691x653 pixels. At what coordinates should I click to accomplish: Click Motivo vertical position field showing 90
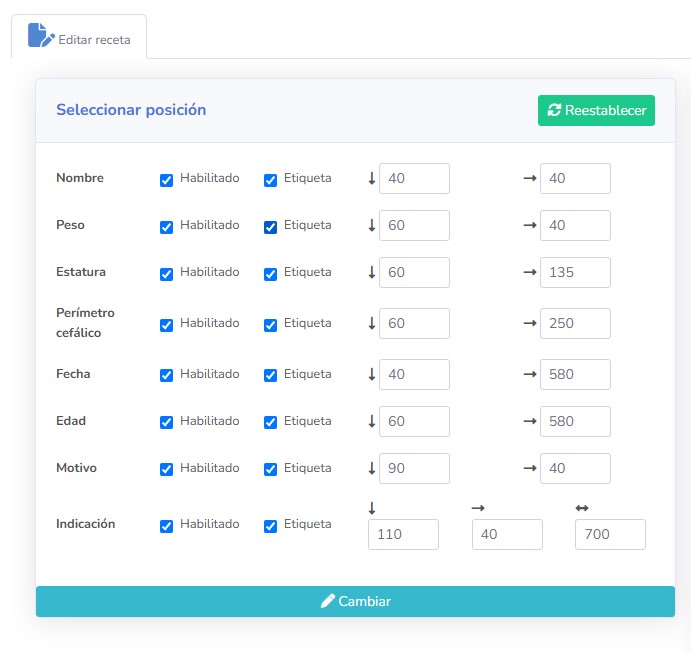(x=414, y=468)
